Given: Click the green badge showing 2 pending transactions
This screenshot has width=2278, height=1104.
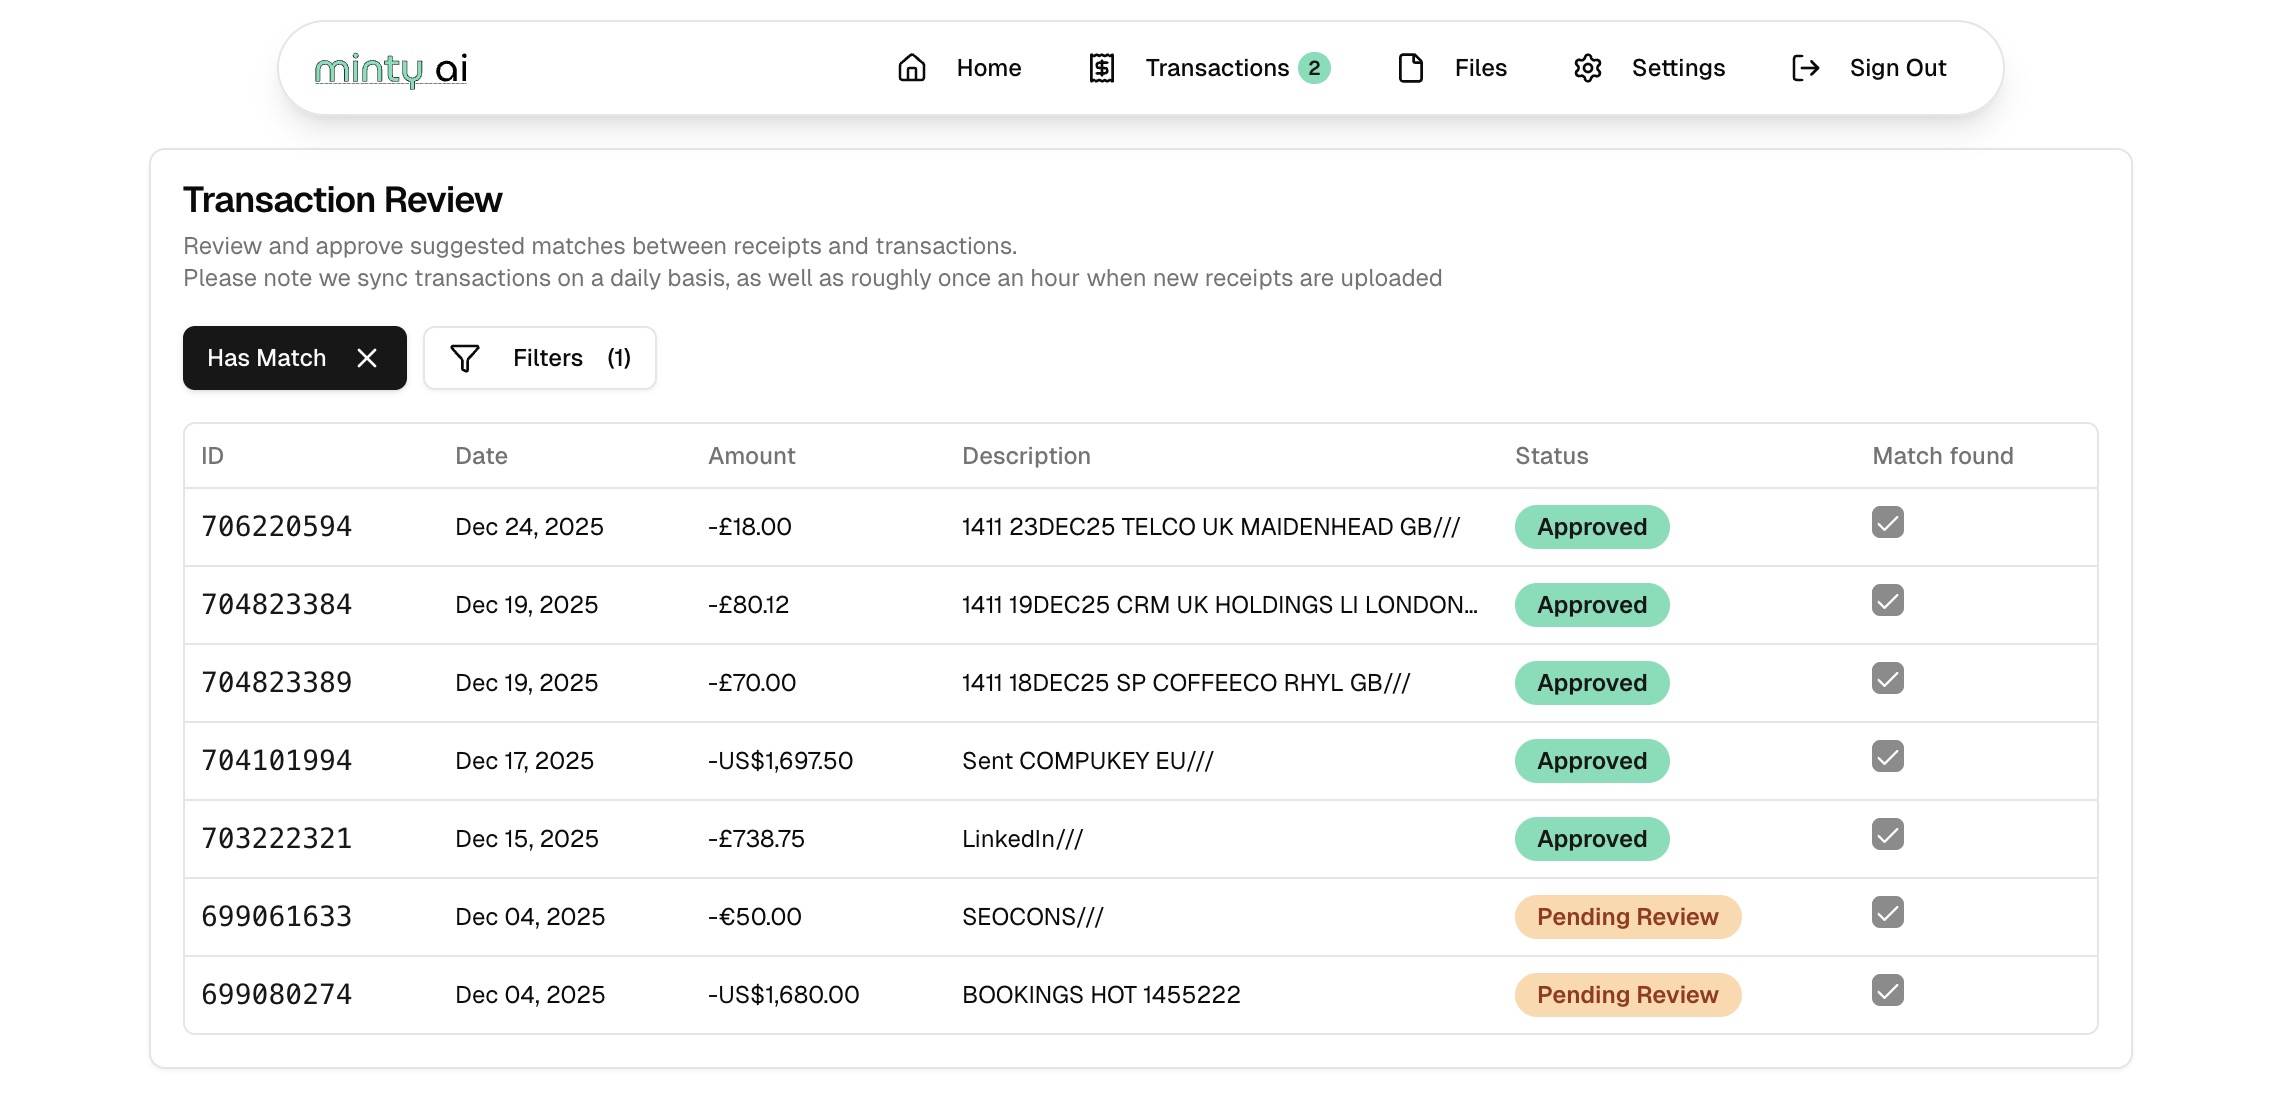Looking at the screenshot, I should coord(1316,67).
